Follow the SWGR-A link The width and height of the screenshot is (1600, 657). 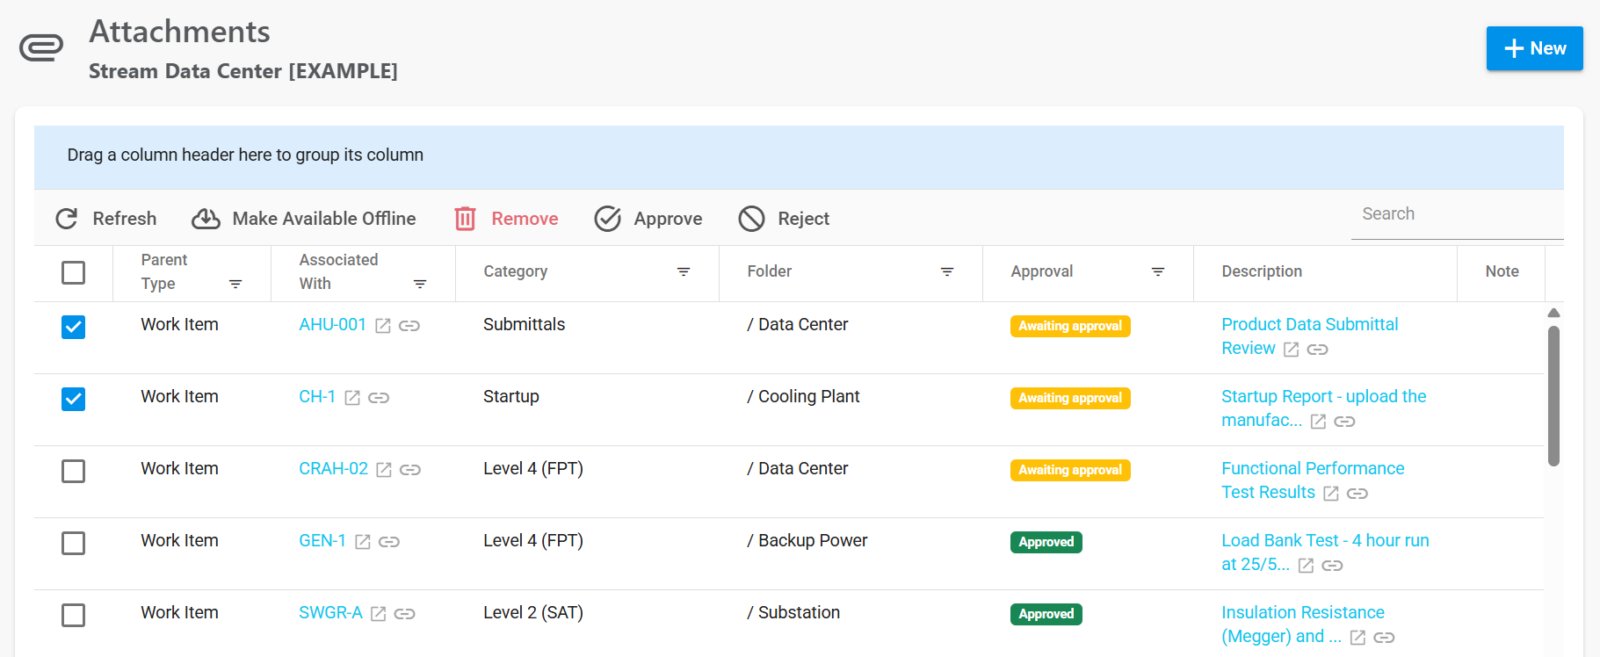pos(331,613)
